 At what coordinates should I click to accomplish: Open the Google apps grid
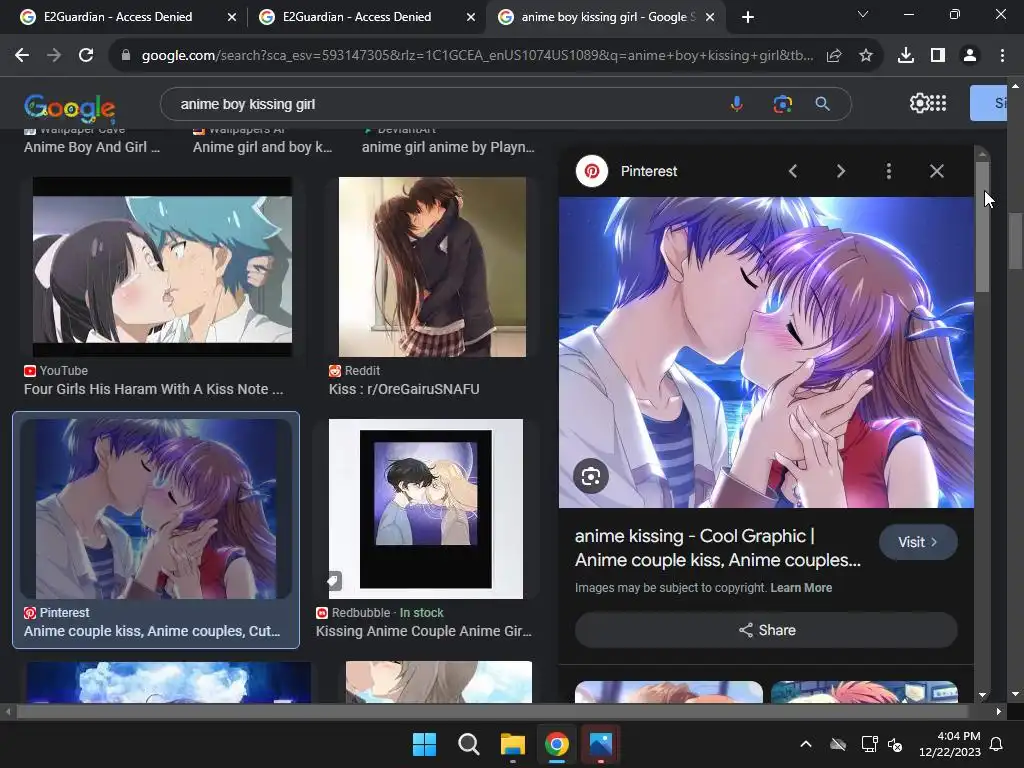pyautogui.click(x=938, y=103)
